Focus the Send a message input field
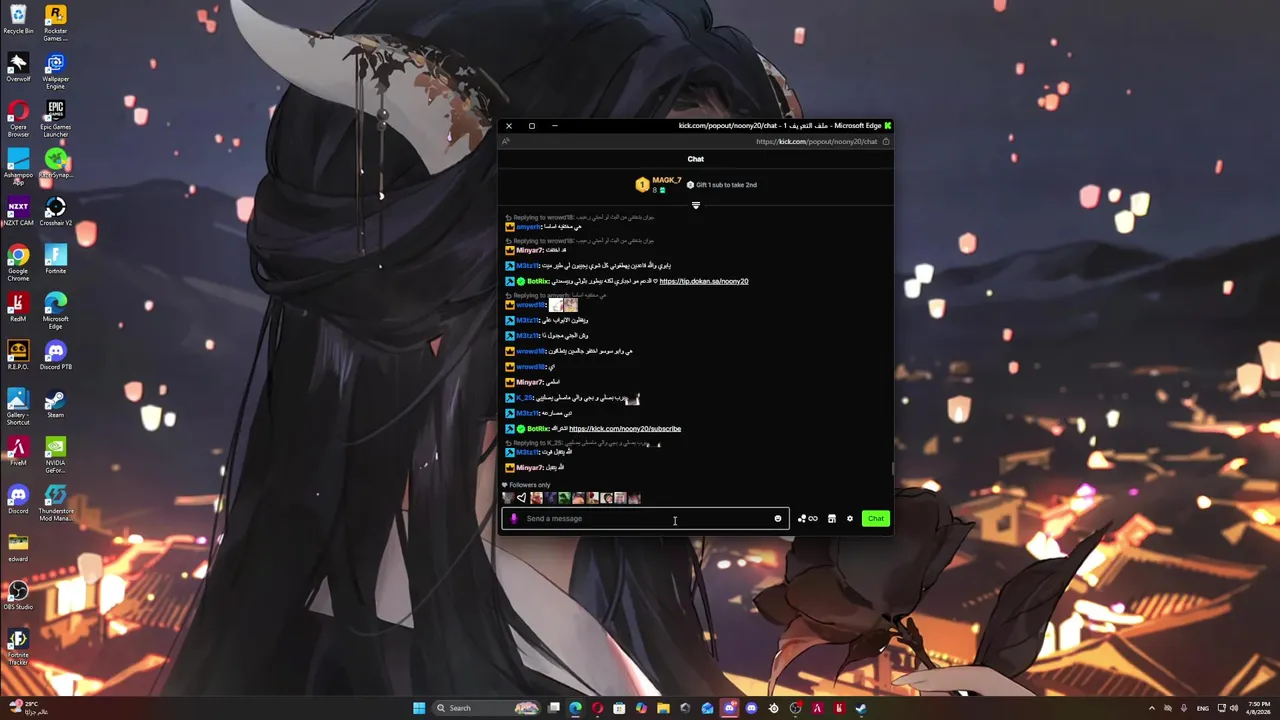 645,518
